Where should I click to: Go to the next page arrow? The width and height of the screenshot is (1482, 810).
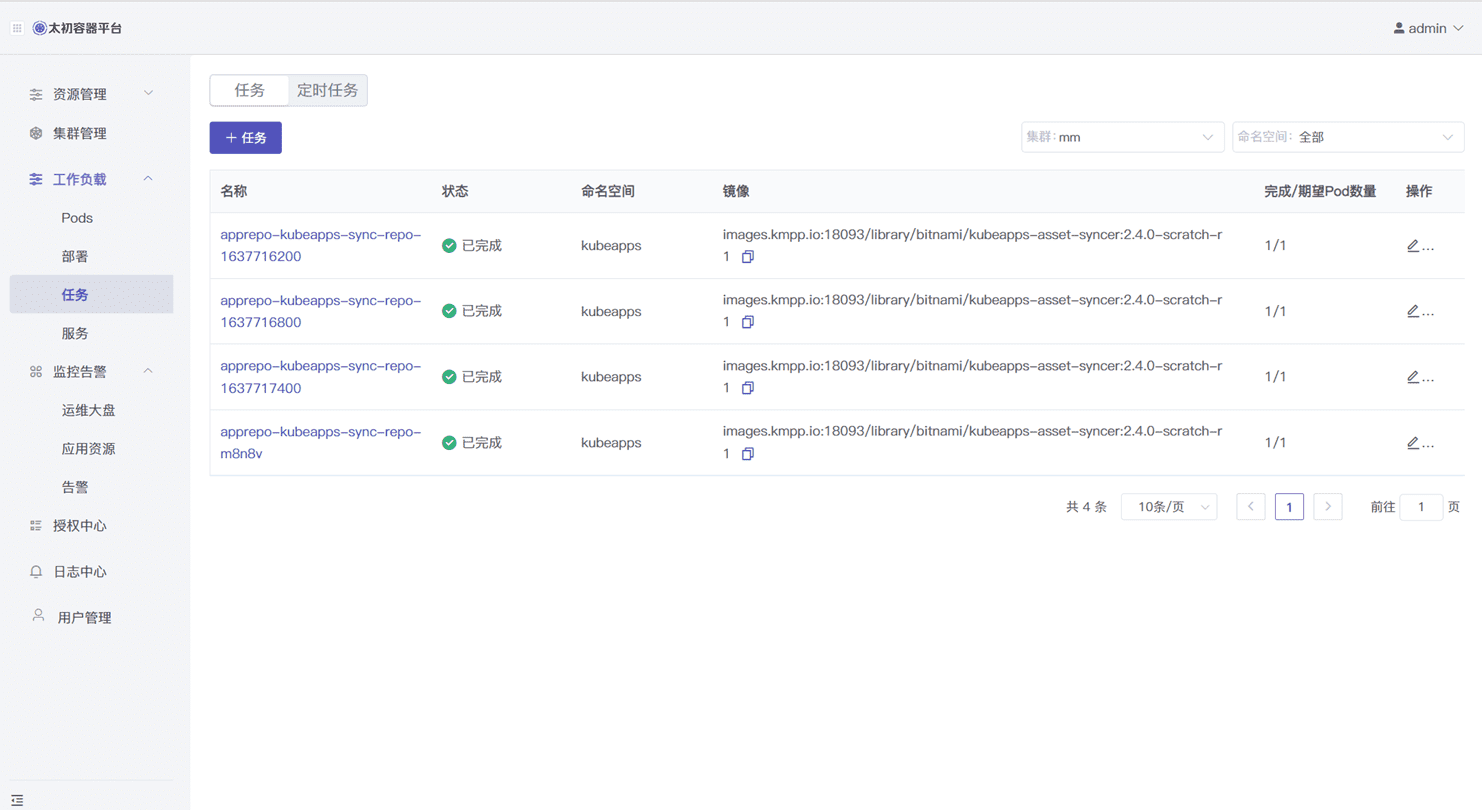click(1328, 507)
